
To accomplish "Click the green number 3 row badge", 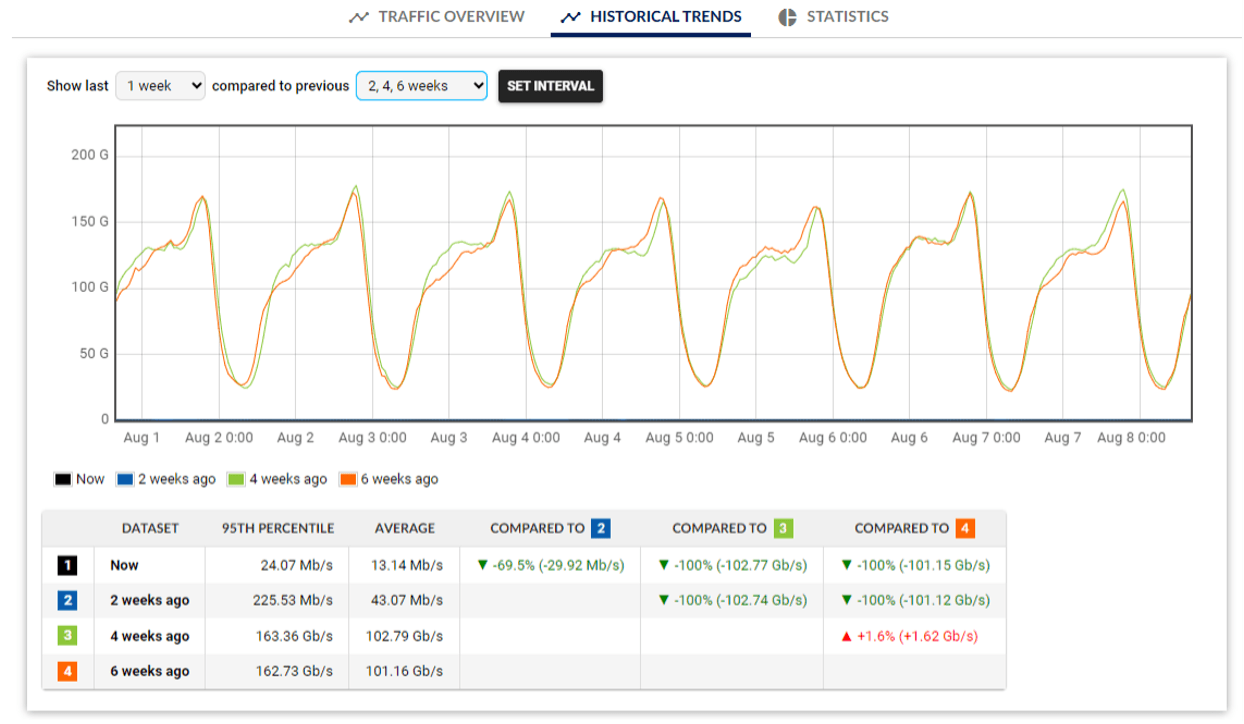I will (x=69, y=636).
